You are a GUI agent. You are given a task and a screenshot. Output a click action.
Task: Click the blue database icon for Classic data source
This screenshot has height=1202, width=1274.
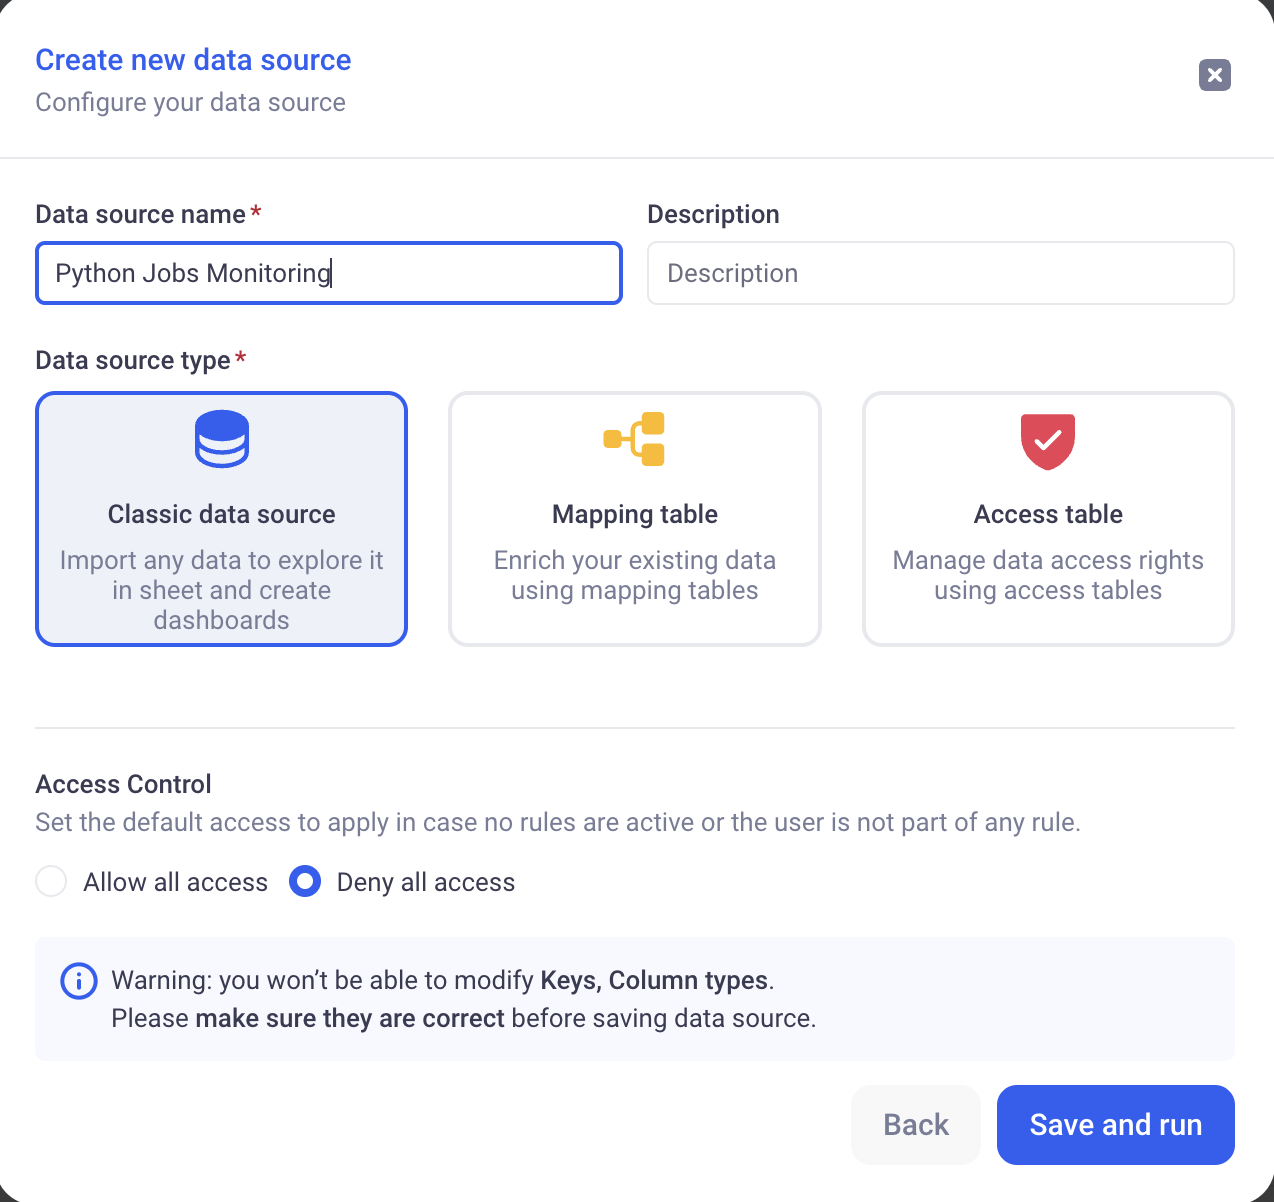pos(221,439)
